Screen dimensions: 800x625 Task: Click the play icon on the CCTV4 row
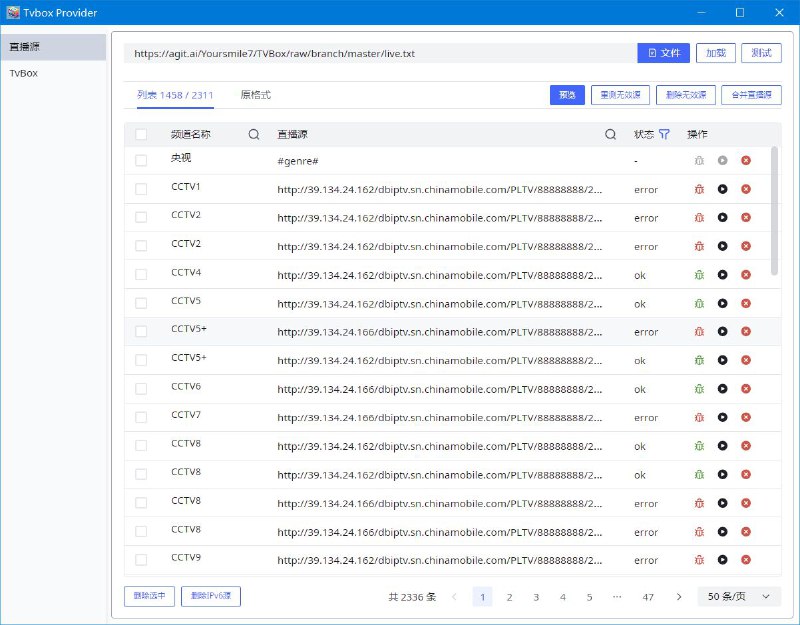click(x=723, y=275)
